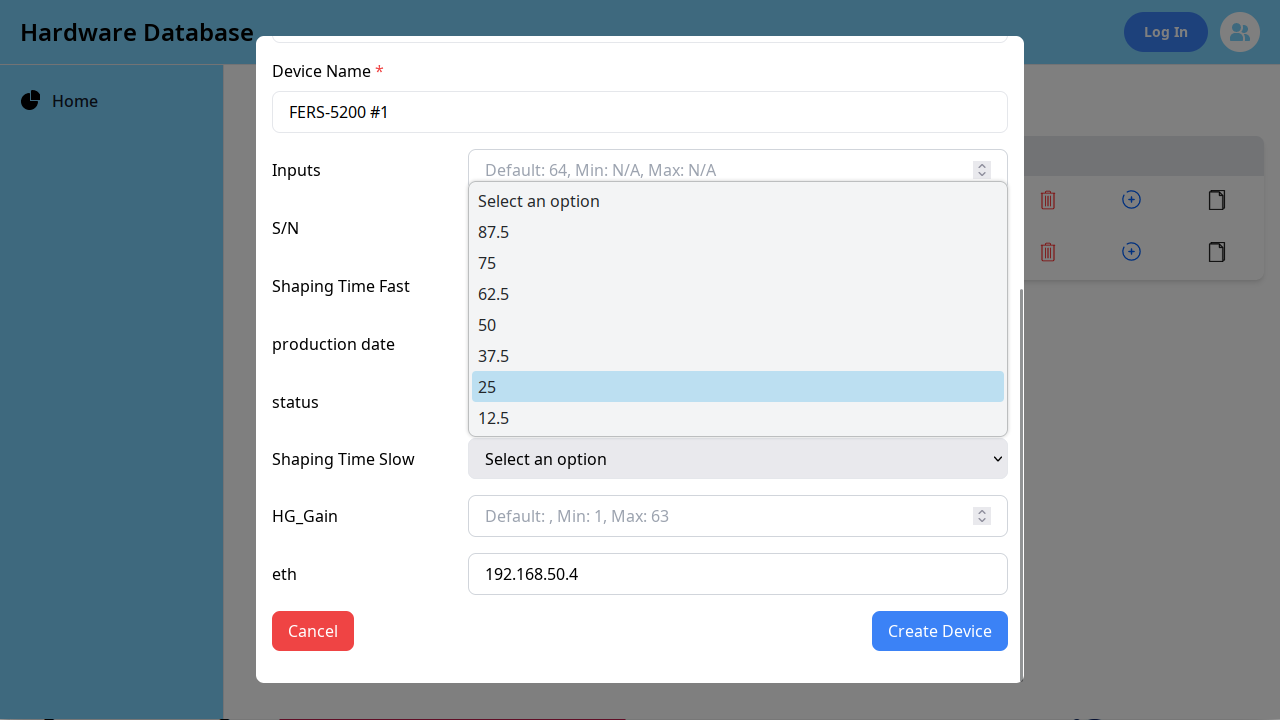
Task: Choose 37.5 from the open list
Action: [738, 356]
